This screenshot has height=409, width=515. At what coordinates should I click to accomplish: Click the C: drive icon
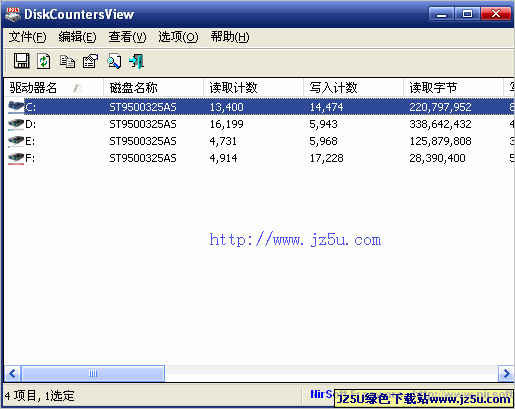click(16, 107)
